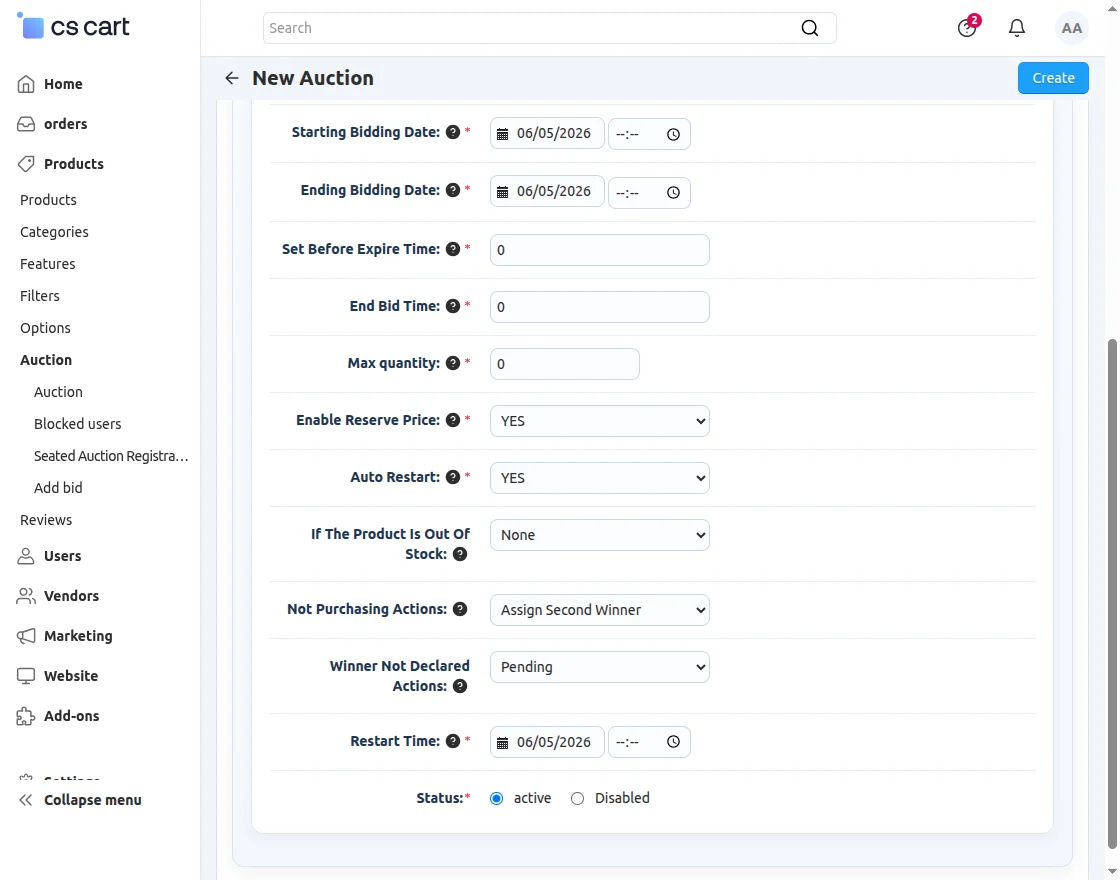Open the Reviews menu item
The image size is (1120, 880).
(46, 521)
